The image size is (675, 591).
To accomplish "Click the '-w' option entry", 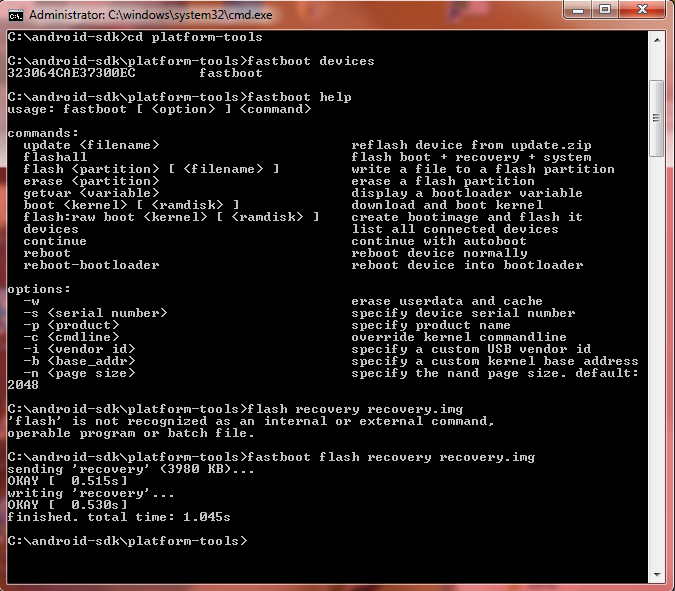I will [x=31, y=301].
